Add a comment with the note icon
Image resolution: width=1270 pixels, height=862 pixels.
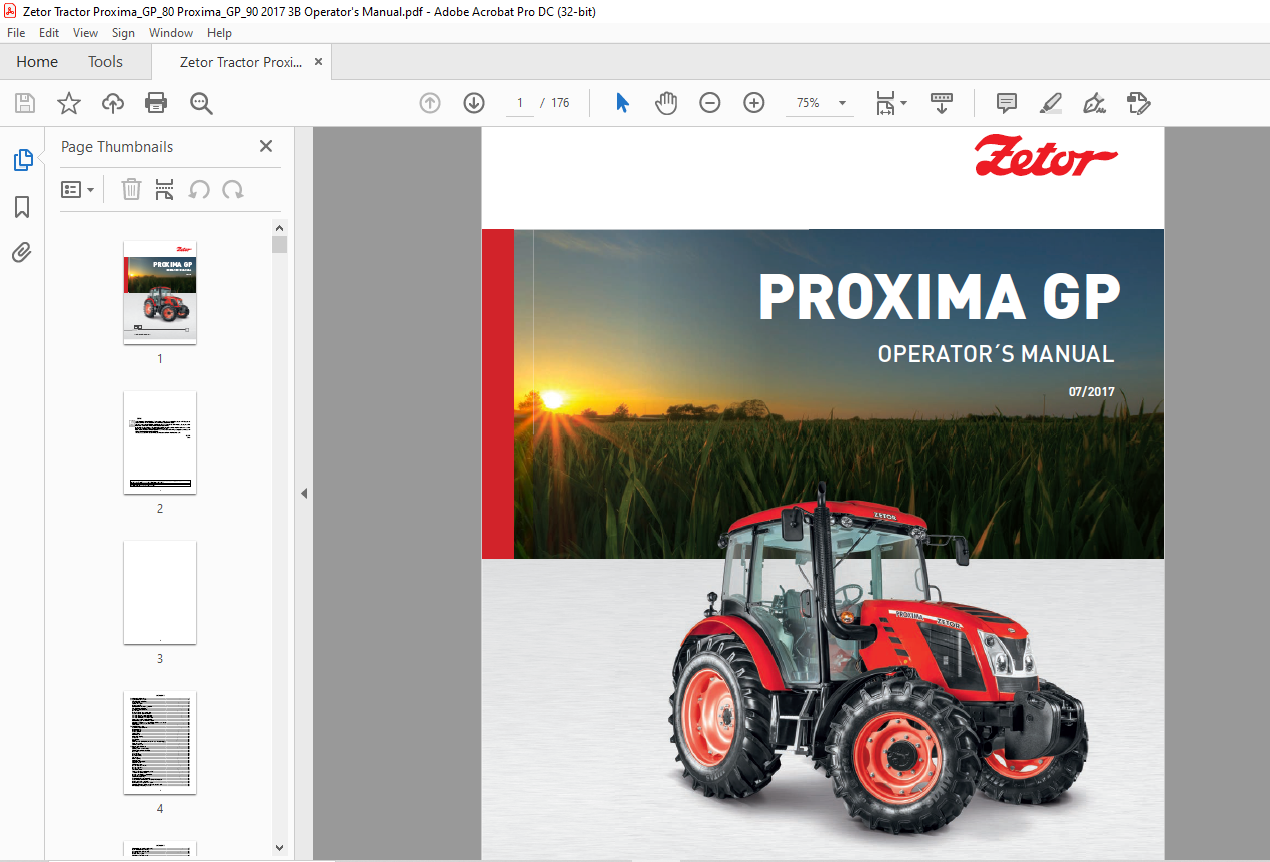1007,103
